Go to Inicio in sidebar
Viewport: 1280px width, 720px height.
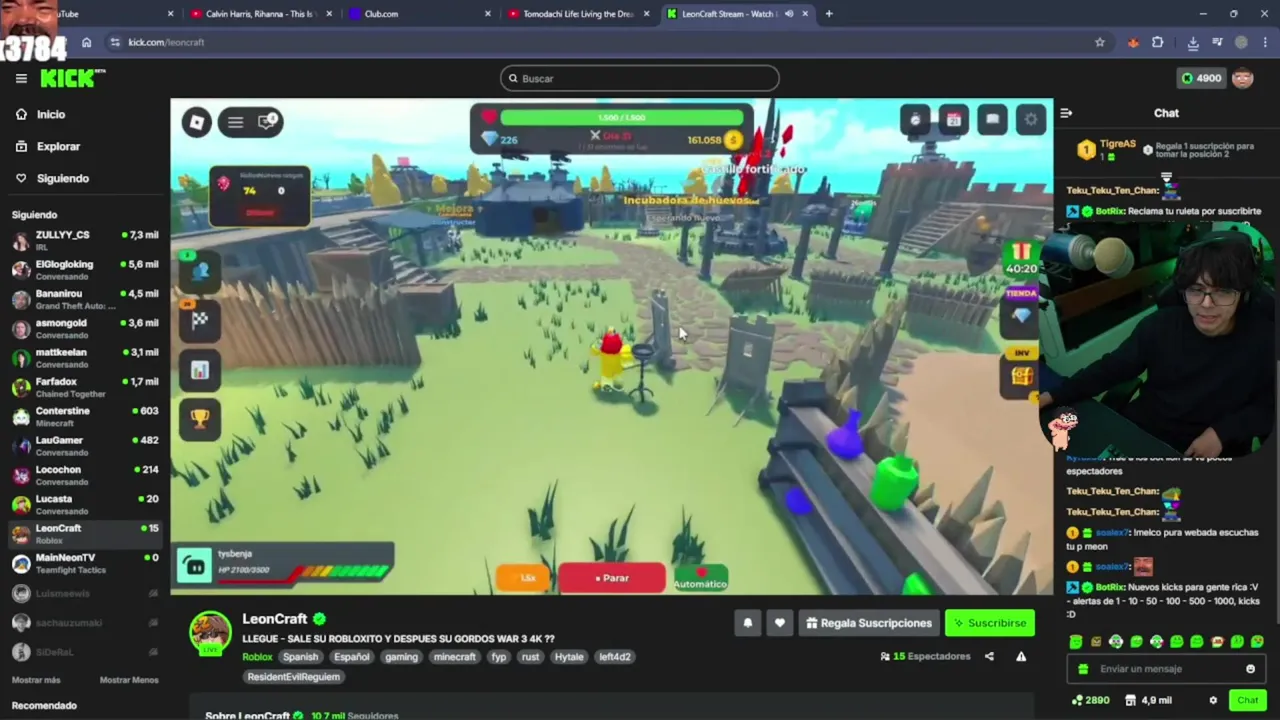(x=51, y=114)
